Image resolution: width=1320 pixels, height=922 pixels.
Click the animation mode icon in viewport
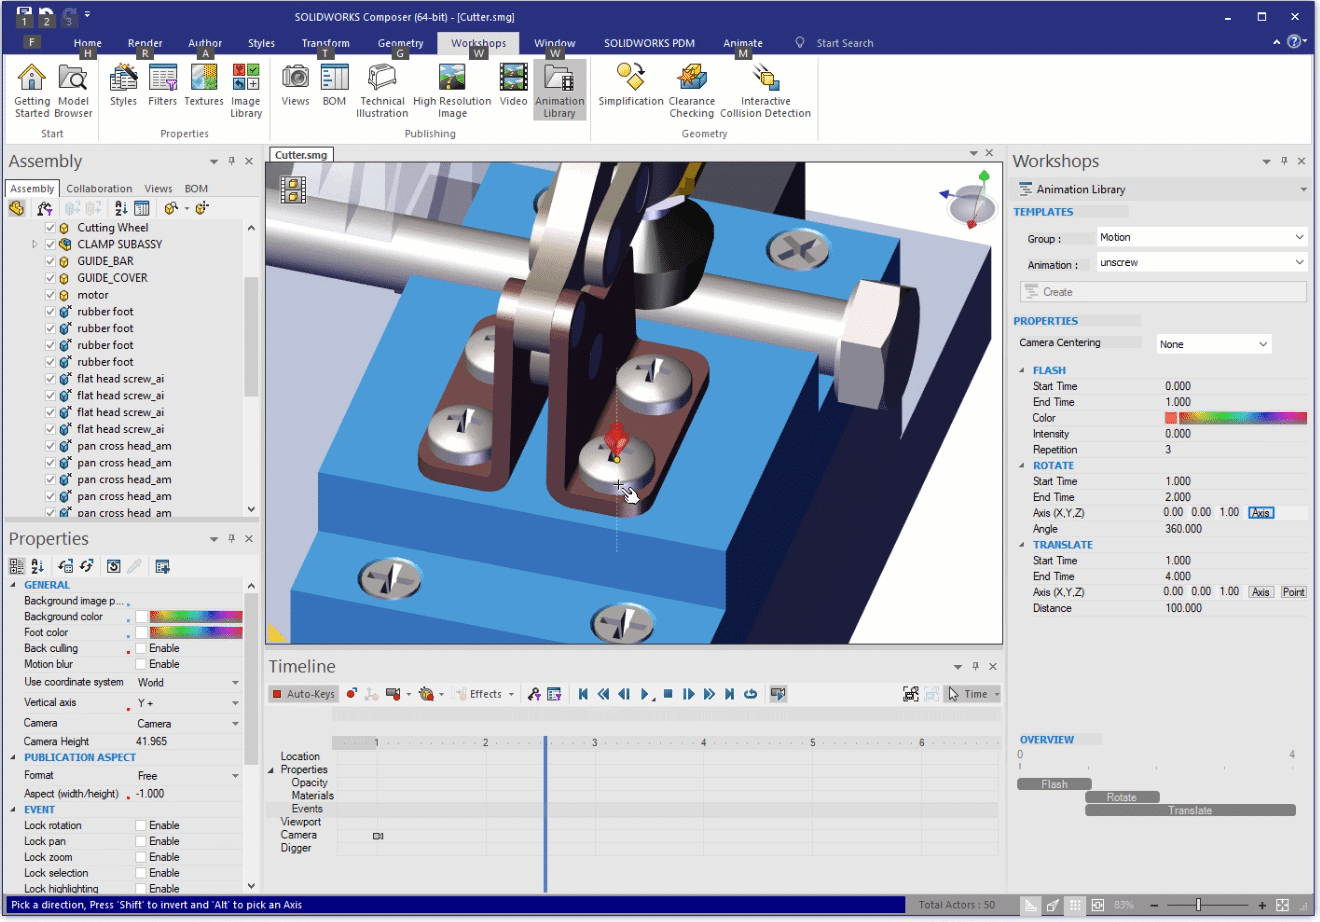293,190
